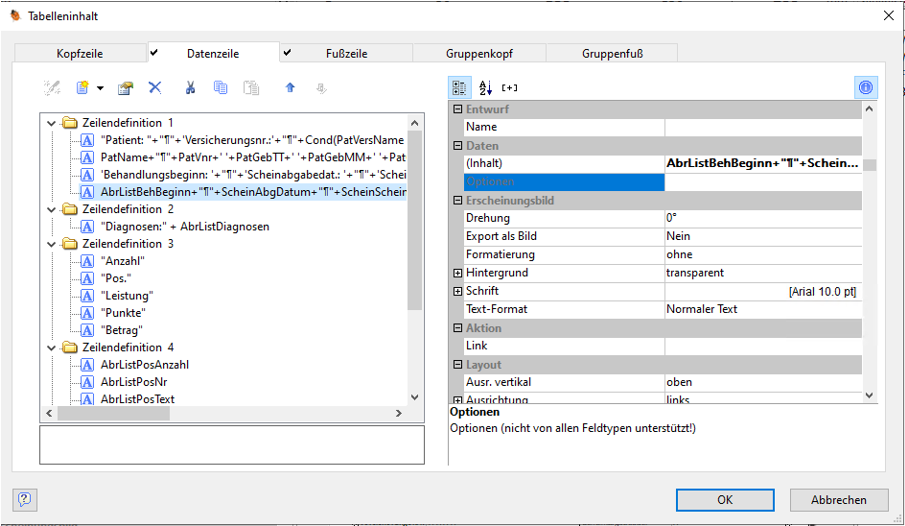
Task: Move the element up with the blue arrow
Action: [290, 88]
